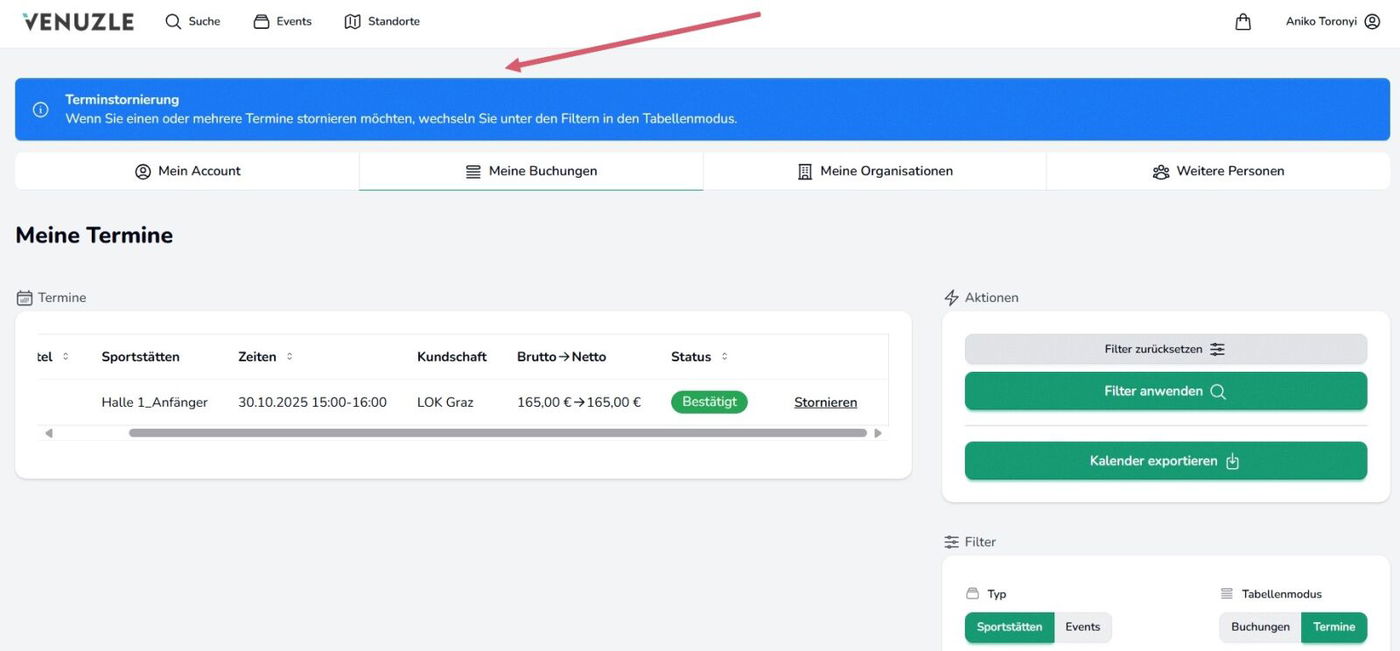Switch Tabellenmodus to Buchungen
Image resolution: width=1400 pixels, height=651 pixels.
click(x=1260, y=627)
